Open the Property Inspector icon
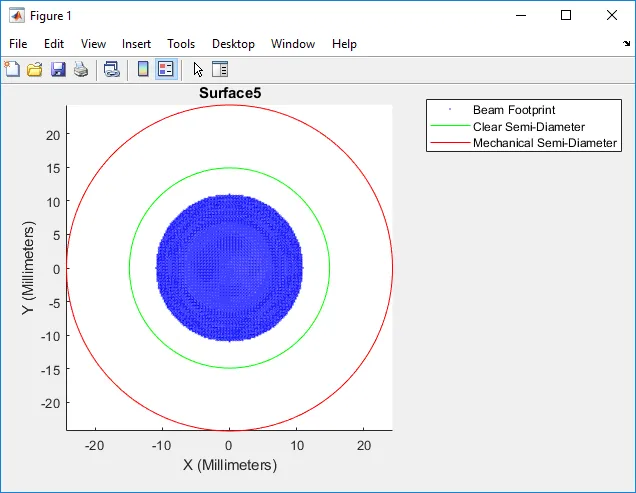The width and height of the screenshot is (636, 493). 220,69
